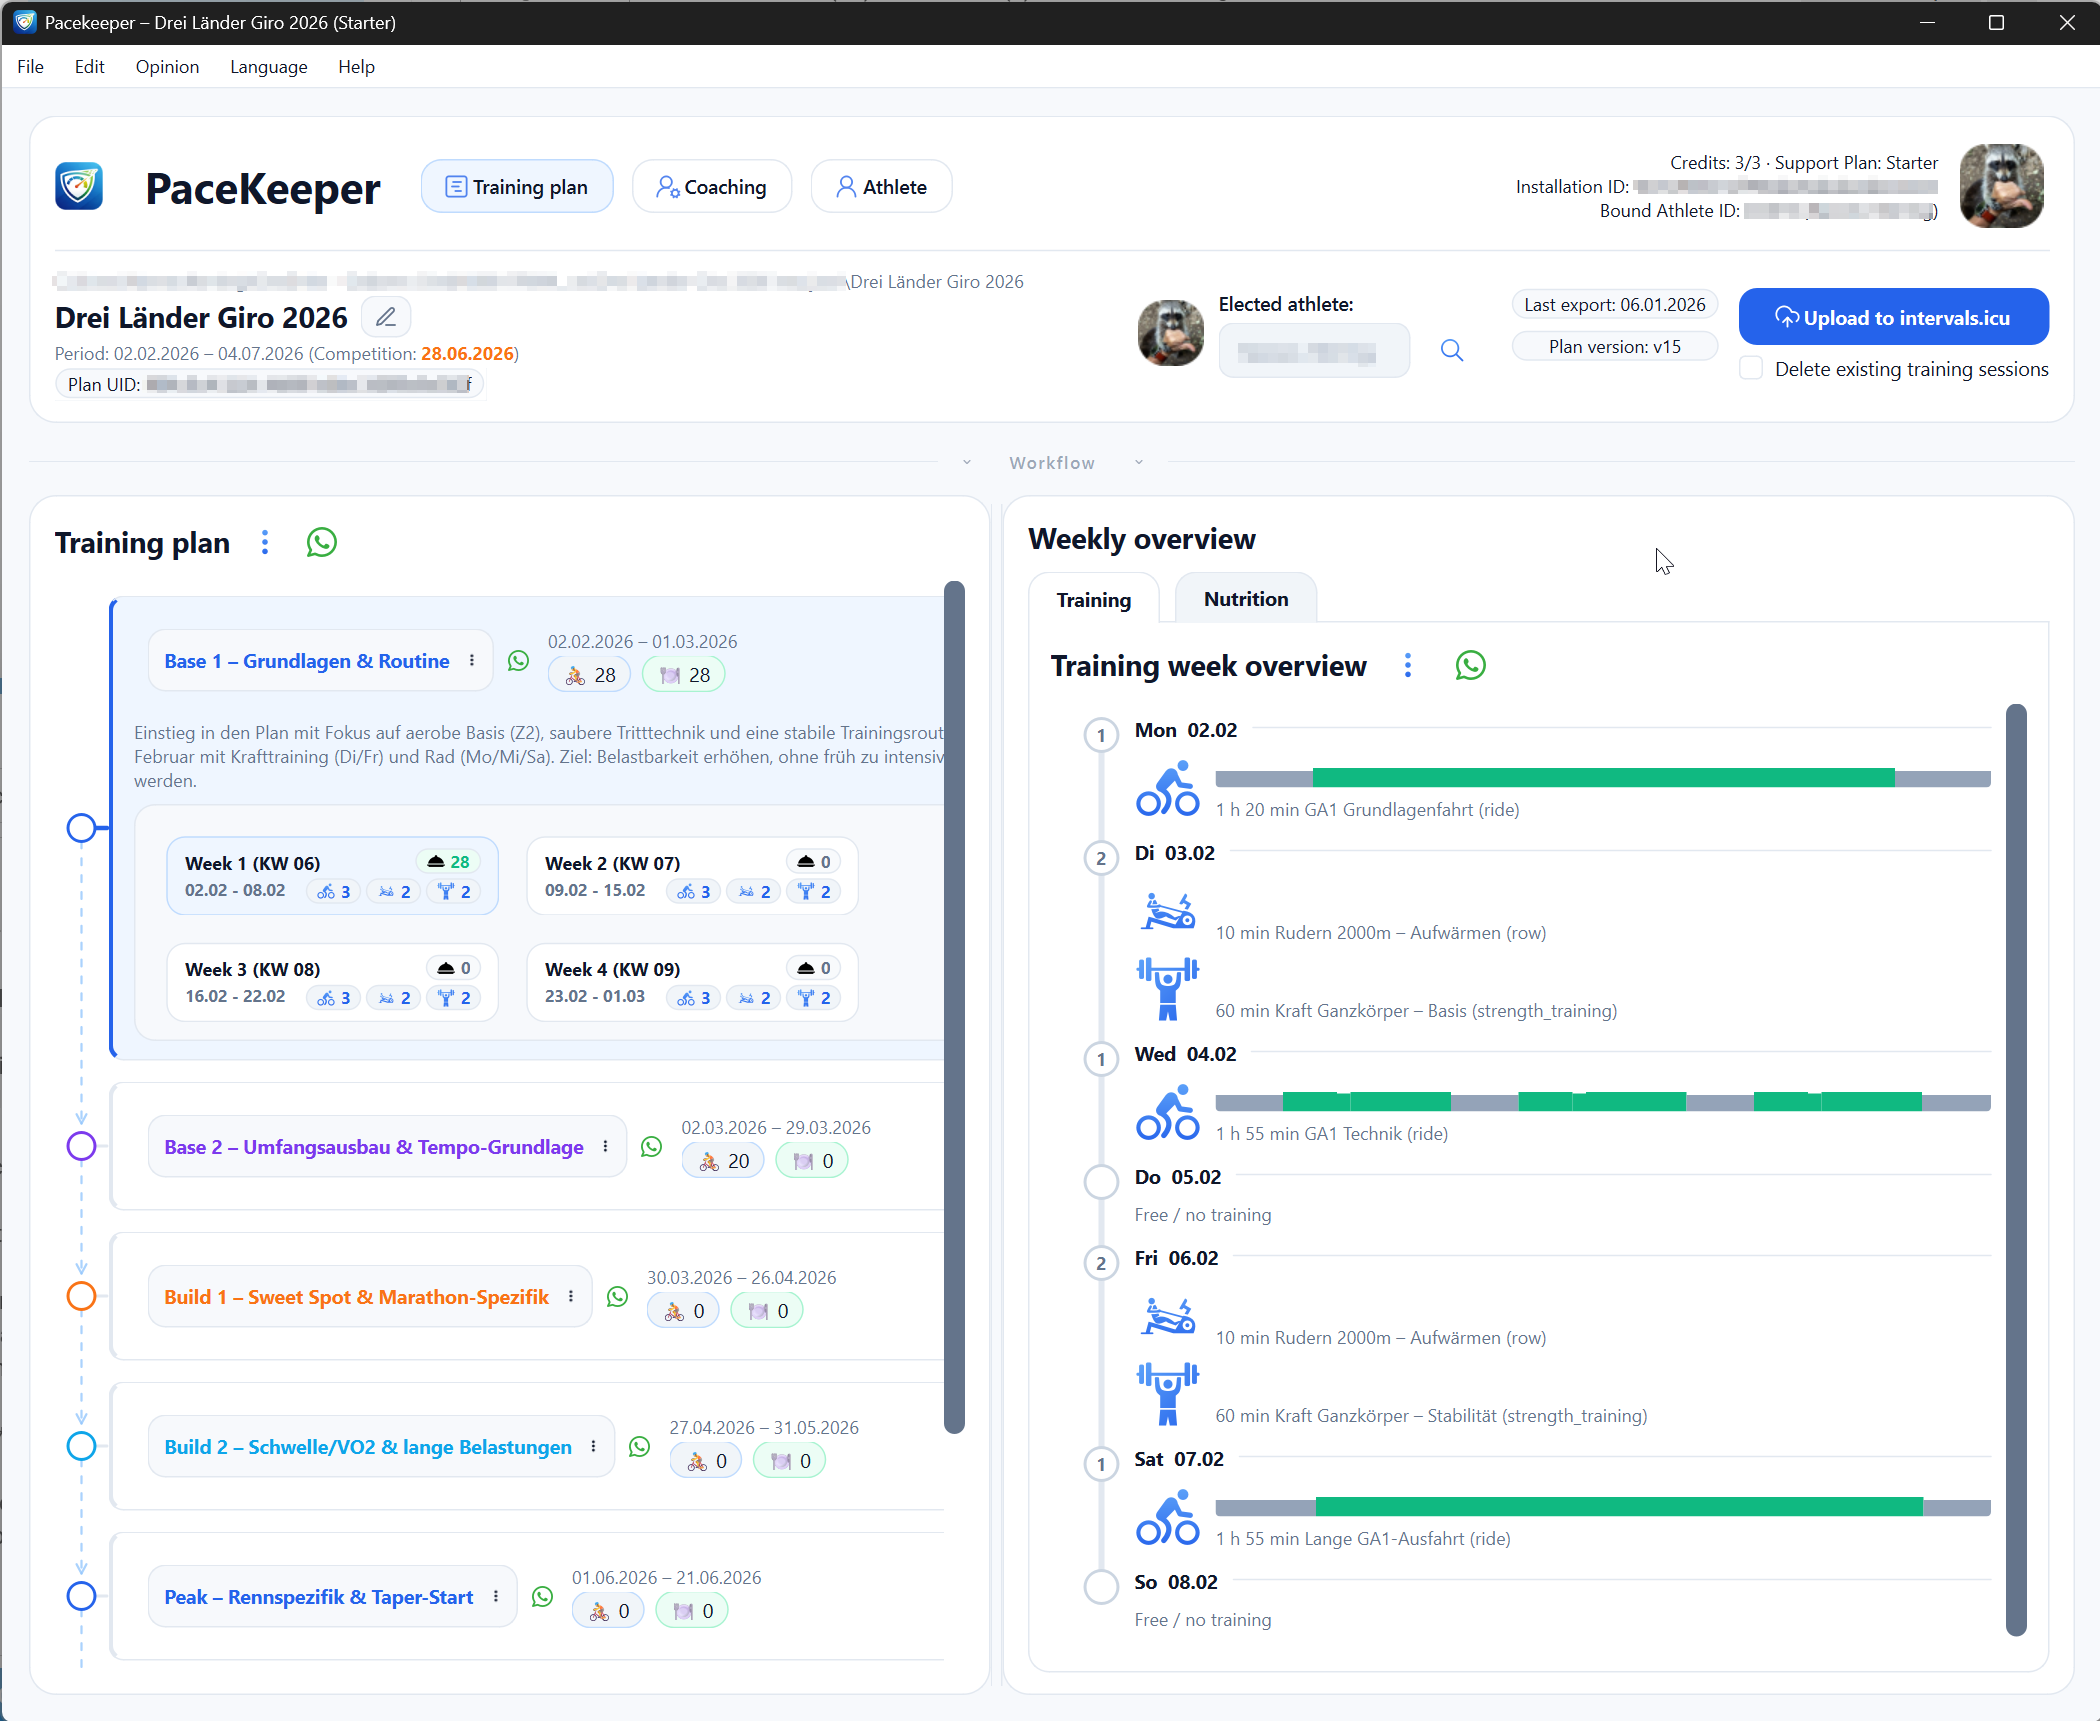Open three-dot menu of Training week overview
The width and height of the screenshot is (2100, 1721).
point(1407,666)
